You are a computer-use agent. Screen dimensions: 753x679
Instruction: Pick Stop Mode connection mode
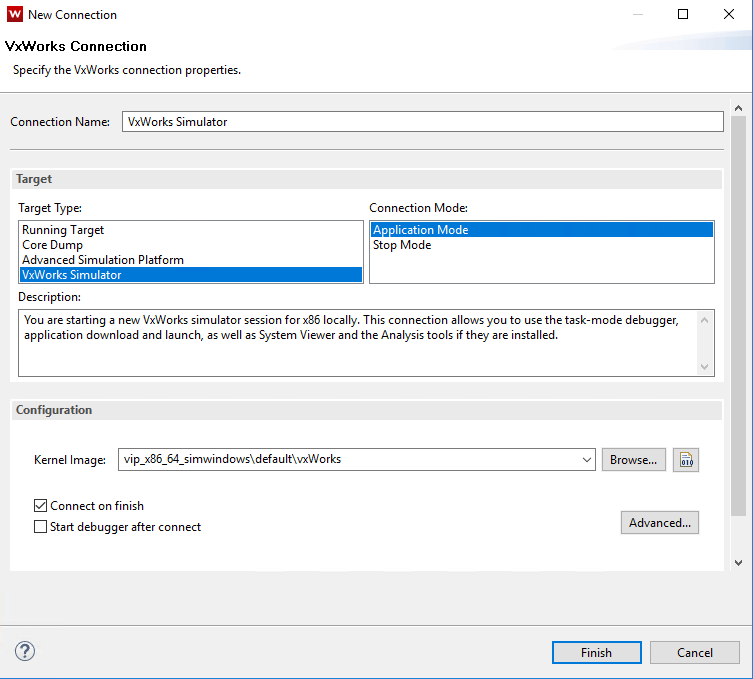(542, 245)
